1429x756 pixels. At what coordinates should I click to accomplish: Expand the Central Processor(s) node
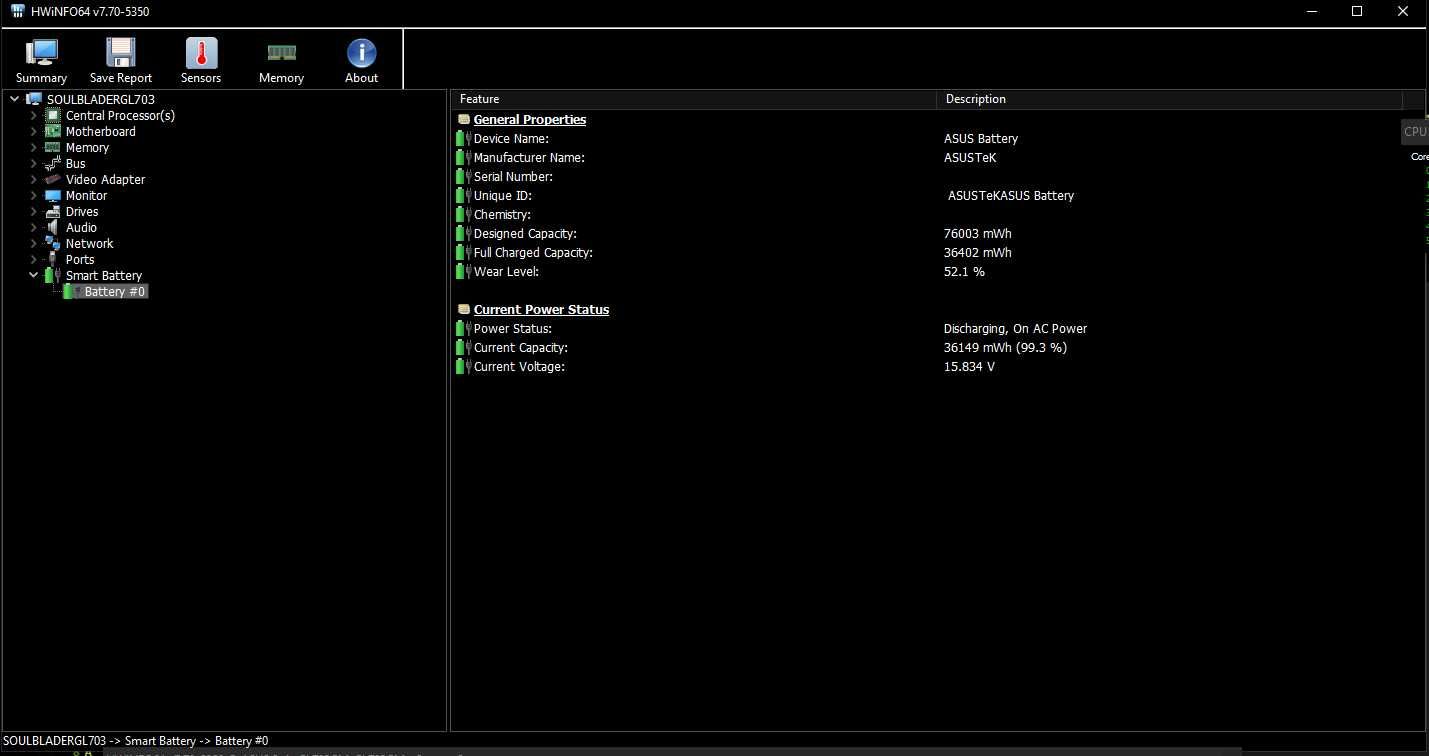(x=33, y=115)
